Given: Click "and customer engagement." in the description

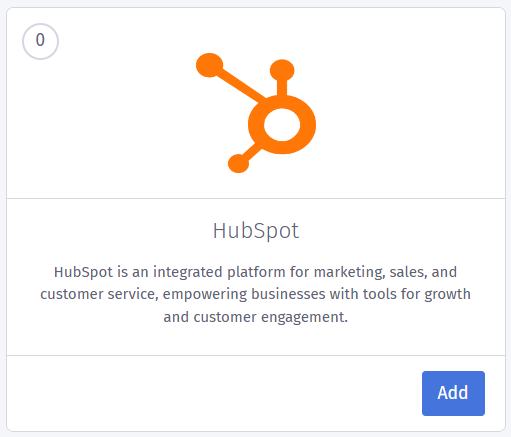Looking at the screenshot, I should (x=256, y=317).
